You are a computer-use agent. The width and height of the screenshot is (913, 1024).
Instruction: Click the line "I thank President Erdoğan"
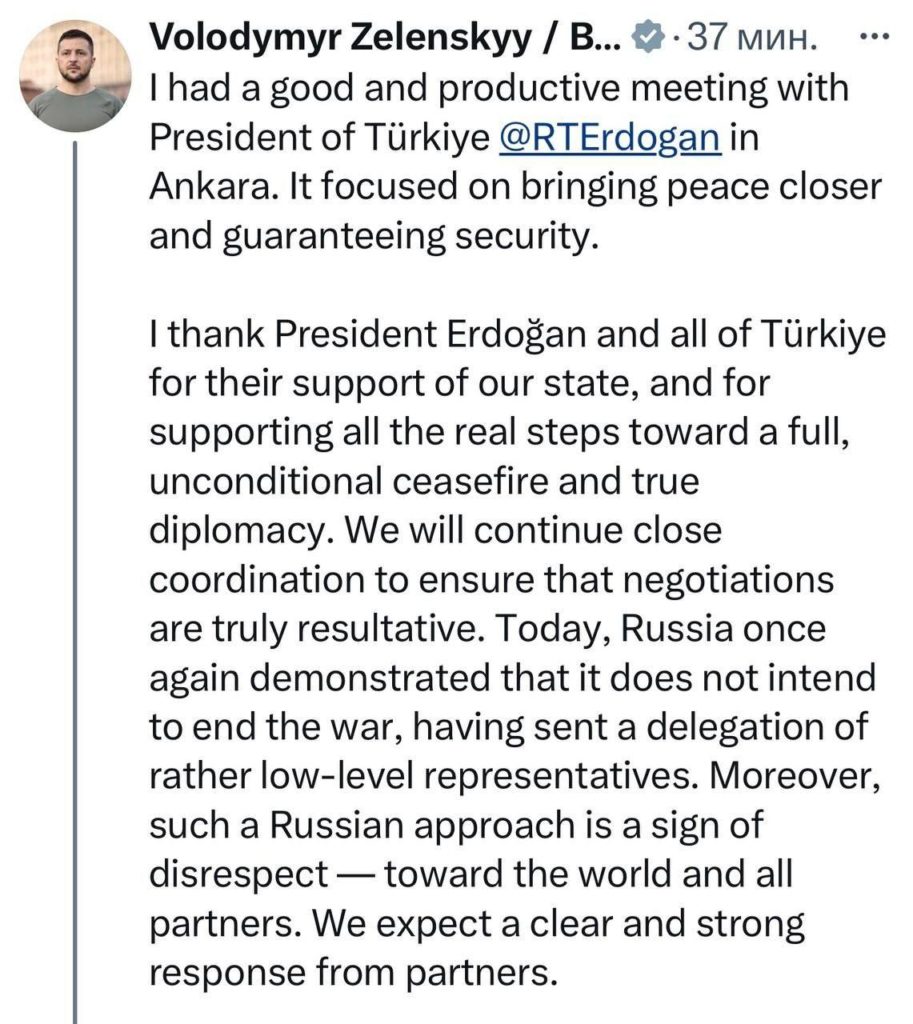pyautogui.click(x=517, y=335)
